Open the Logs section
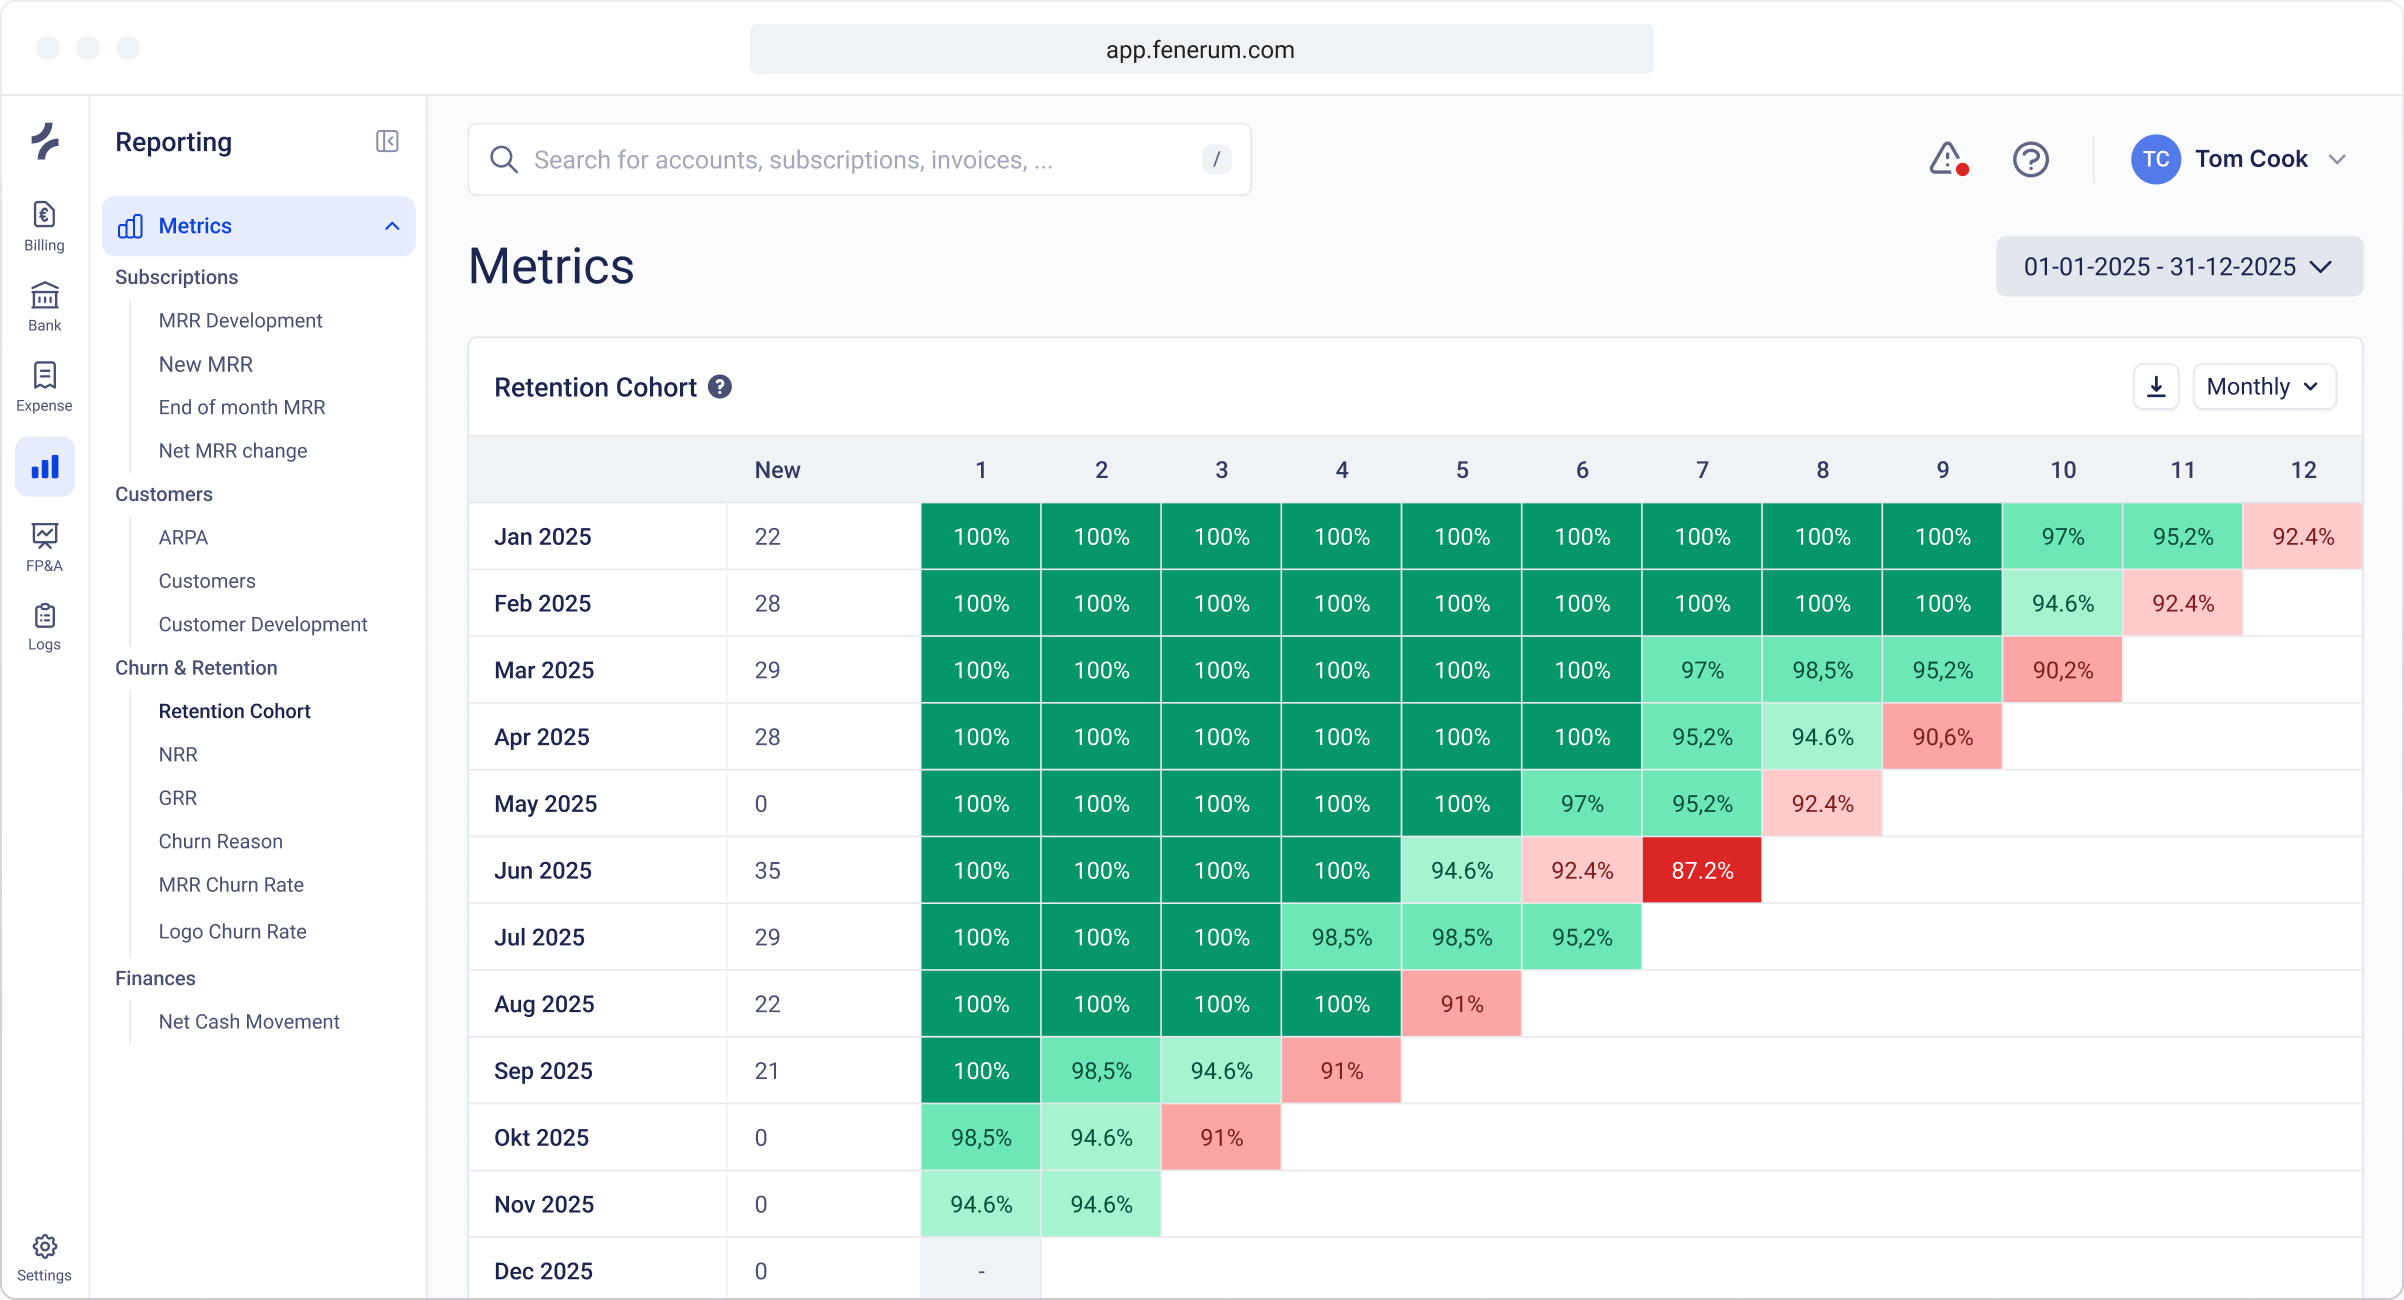This screenshot has height=1300, width=2404. tap(44, 625)
